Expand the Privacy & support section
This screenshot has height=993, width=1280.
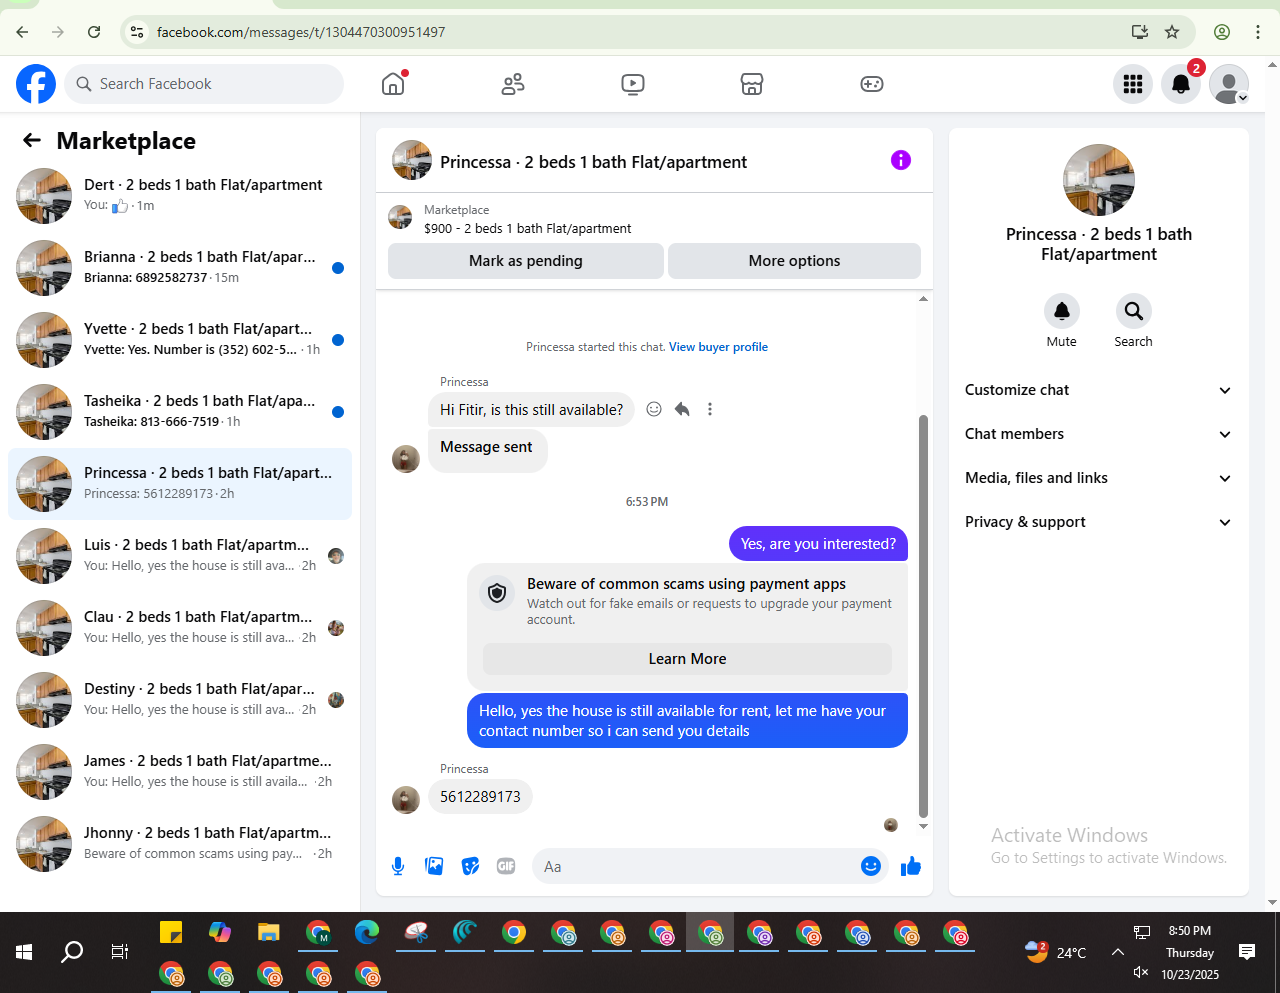[x=1098, y=522]
